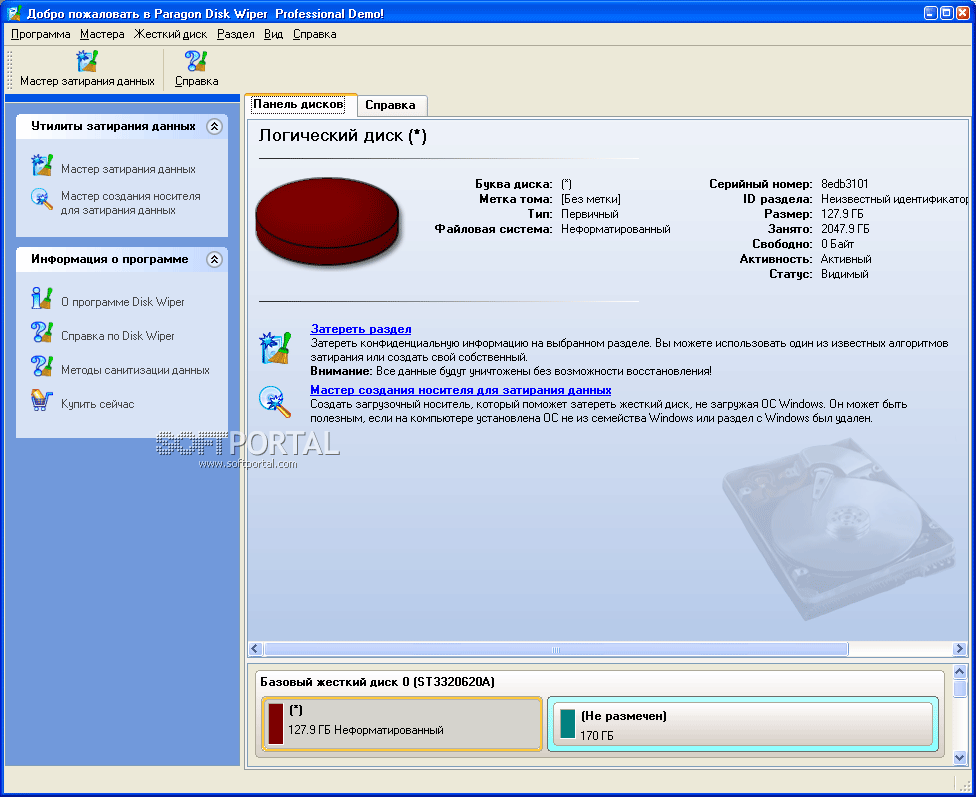Switch to the Справка tab
This screenshot has width=976, height=797.
(x=390, y=105)
